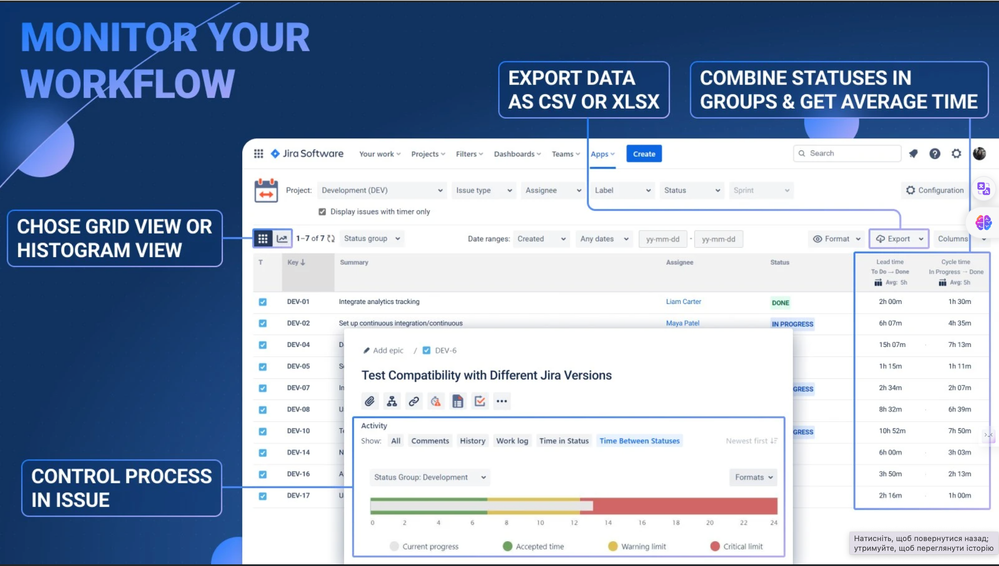Open the user profile avatar
The image size is (999, 566).
(979, 154)
